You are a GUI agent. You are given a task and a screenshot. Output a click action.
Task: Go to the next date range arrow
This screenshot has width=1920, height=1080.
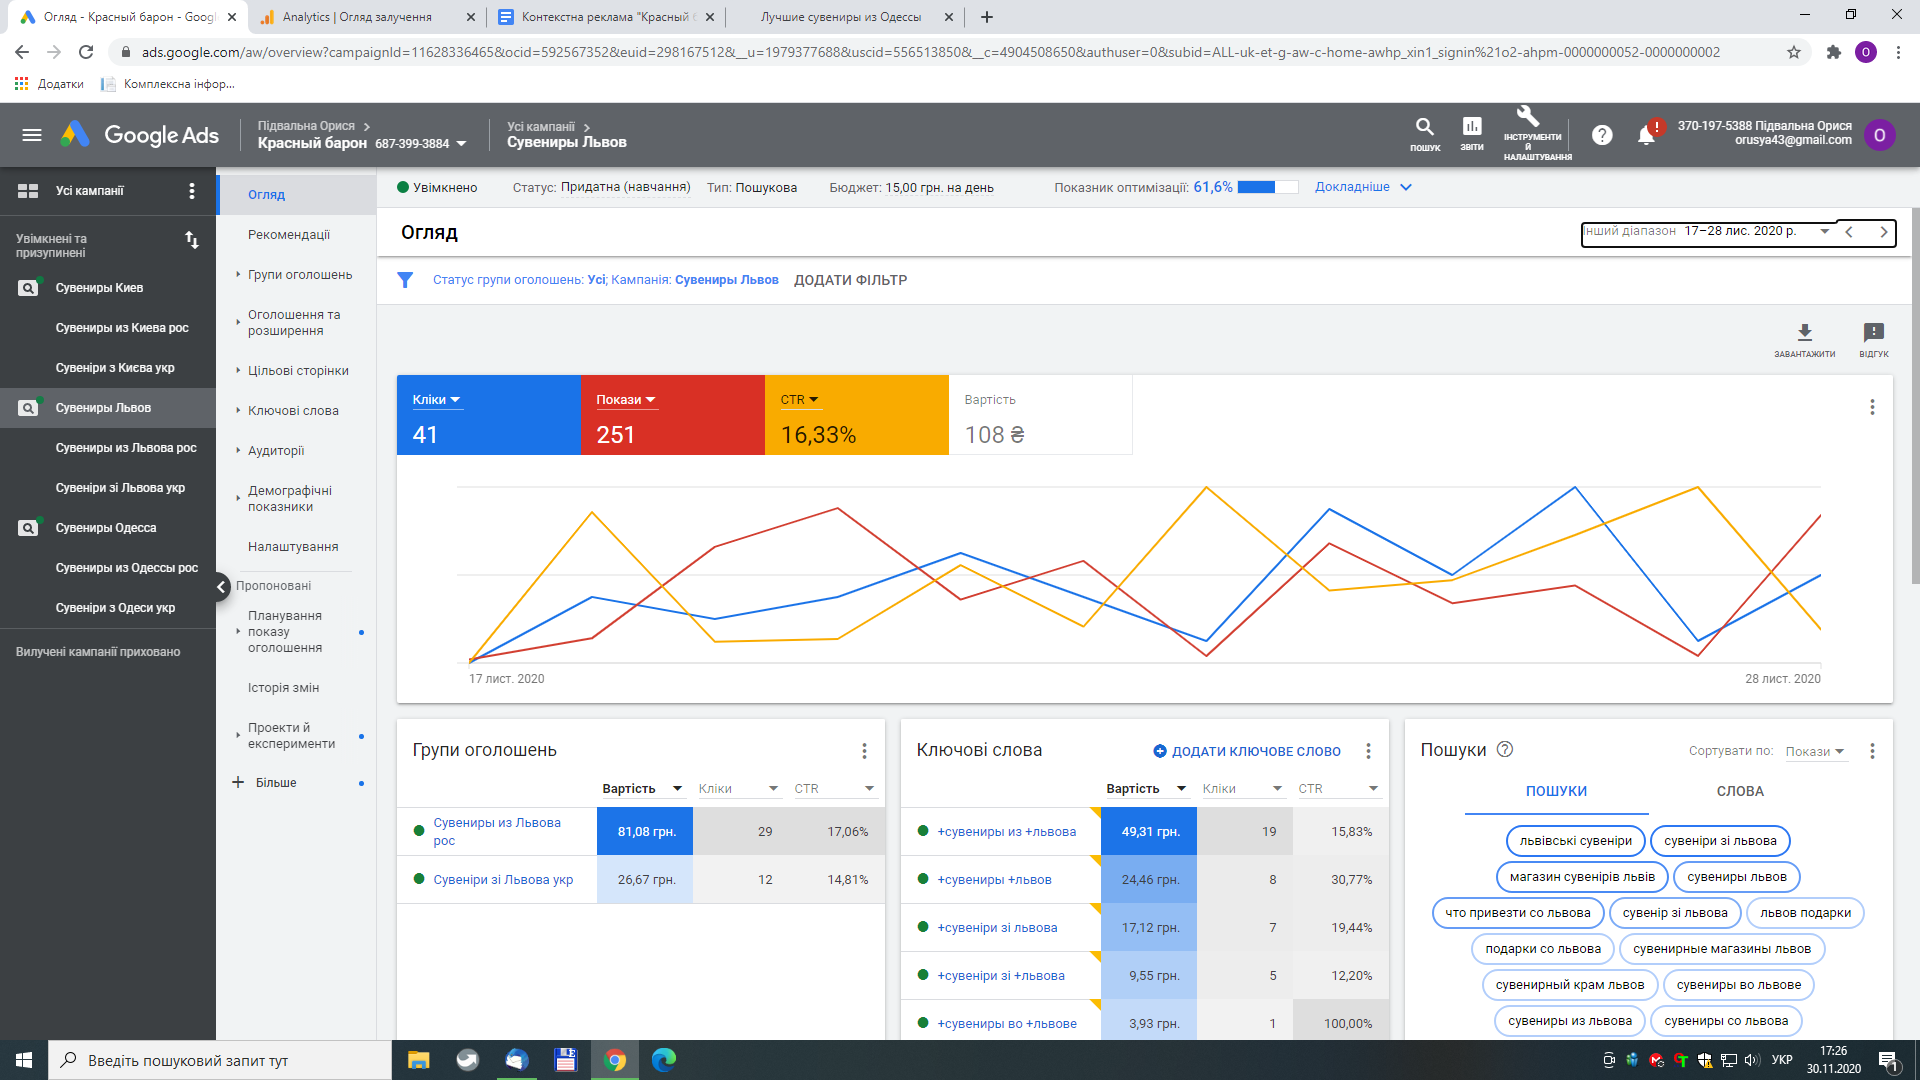1884,232
